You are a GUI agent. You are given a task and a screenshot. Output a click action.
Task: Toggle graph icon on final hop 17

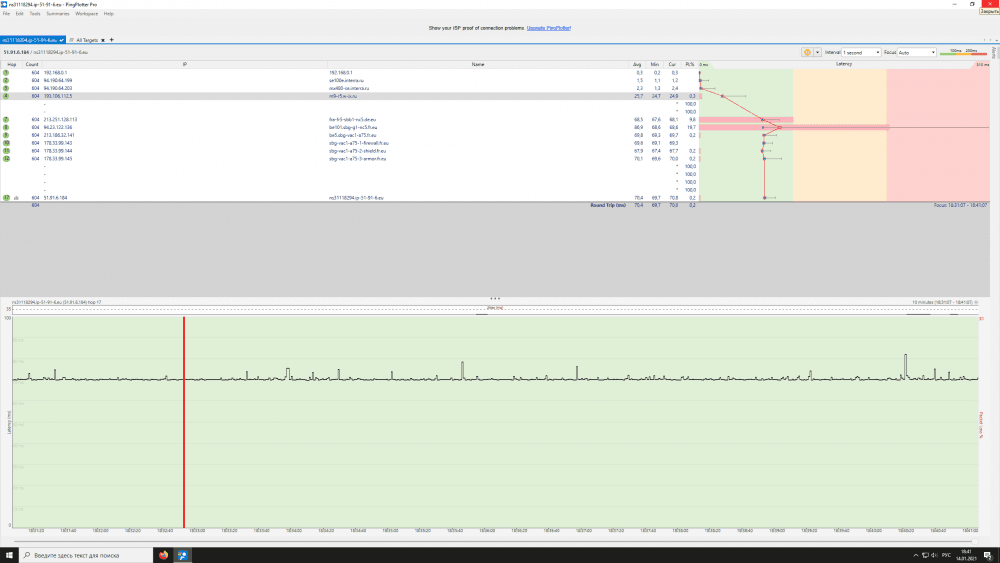click(15, 198)
